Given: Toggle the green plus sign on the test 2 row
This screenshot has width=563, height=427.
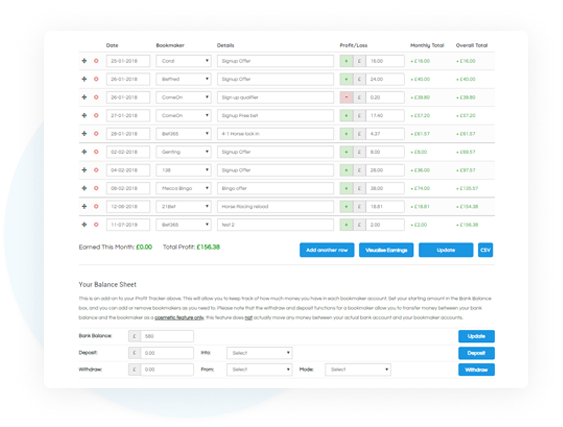Looking at the screenshot, I should (x=346, y=225).
